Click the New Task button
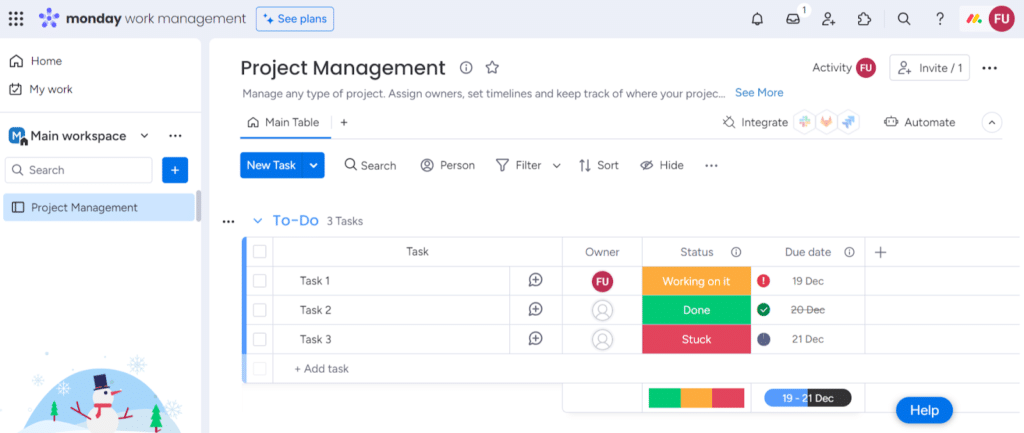The image size is (1024, 433). [x=272, y=165]
